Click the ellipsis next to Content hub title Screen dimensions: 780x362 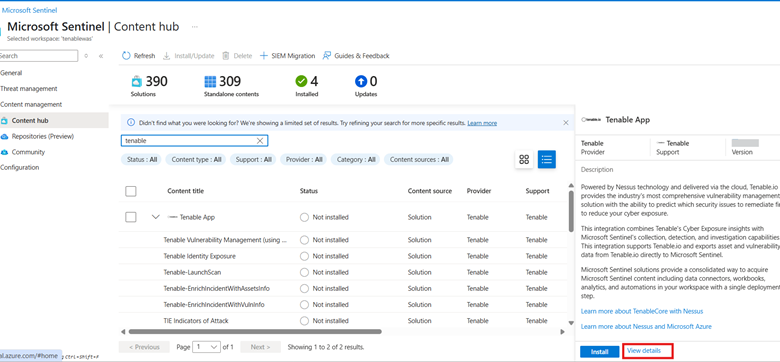[x=195, y=27]
